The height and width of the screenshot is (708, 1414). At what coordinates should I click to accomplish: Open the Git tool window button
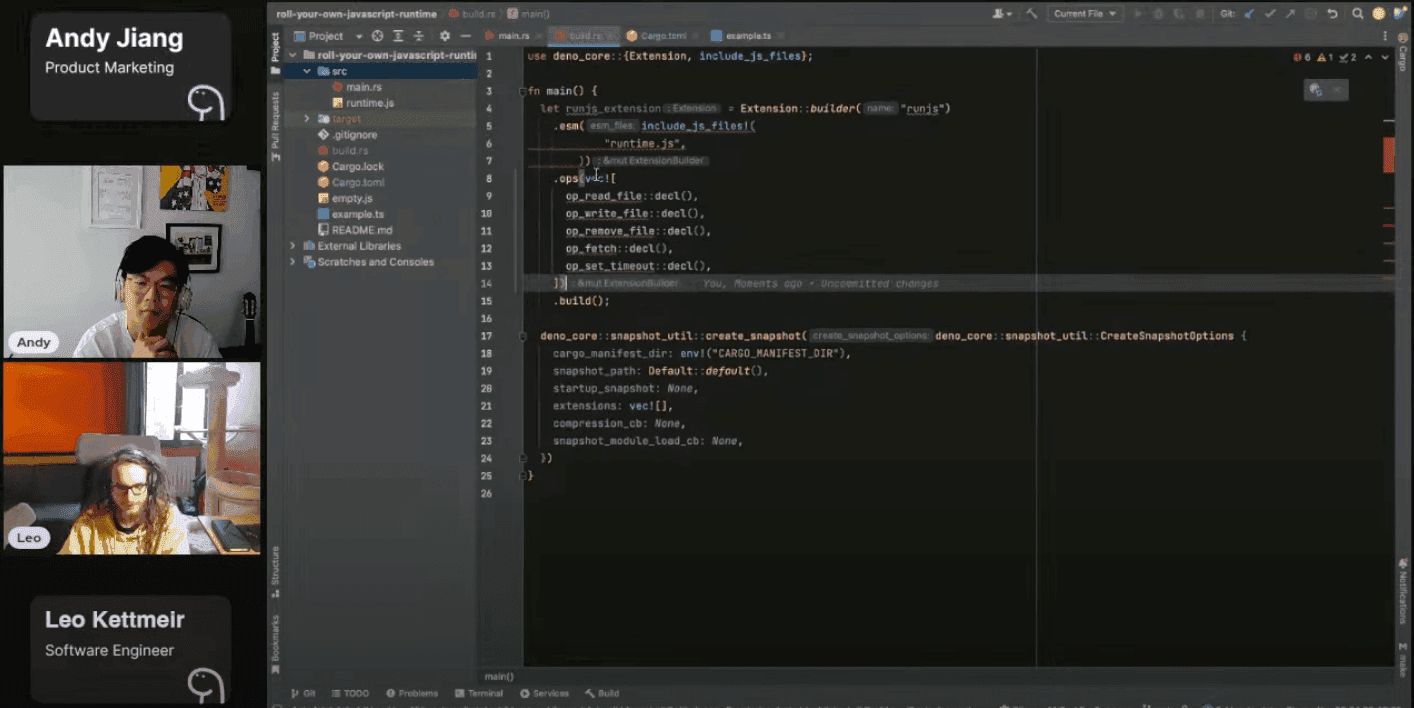[x=303, y=693]
